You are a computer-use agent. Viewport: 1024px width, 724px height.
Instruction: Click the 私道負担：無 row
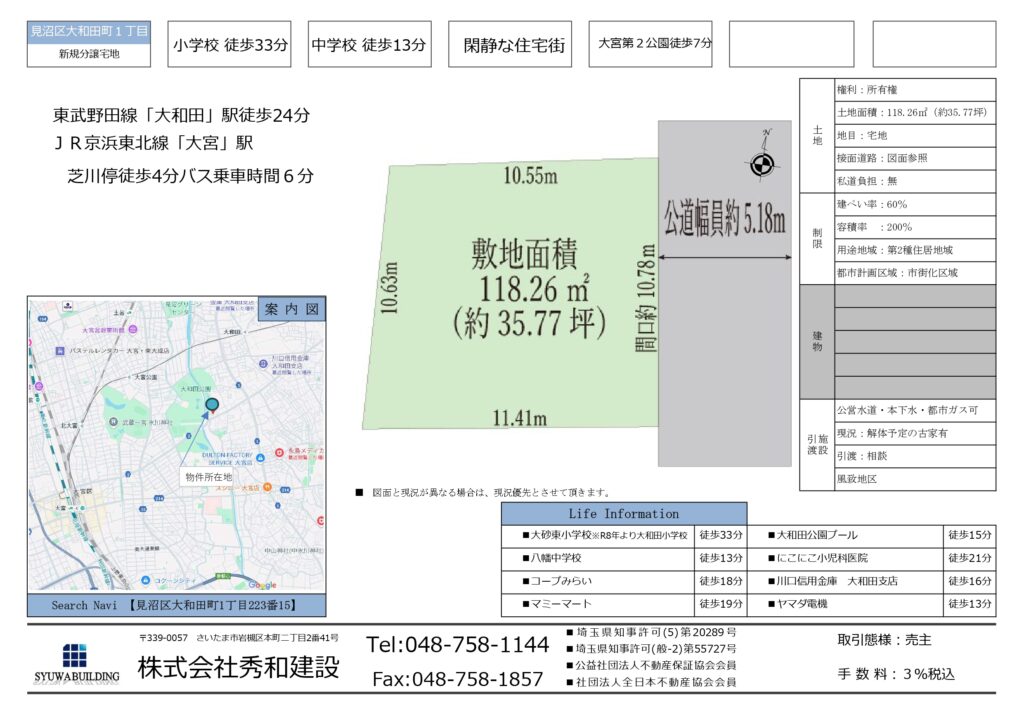tap(915, 181)
